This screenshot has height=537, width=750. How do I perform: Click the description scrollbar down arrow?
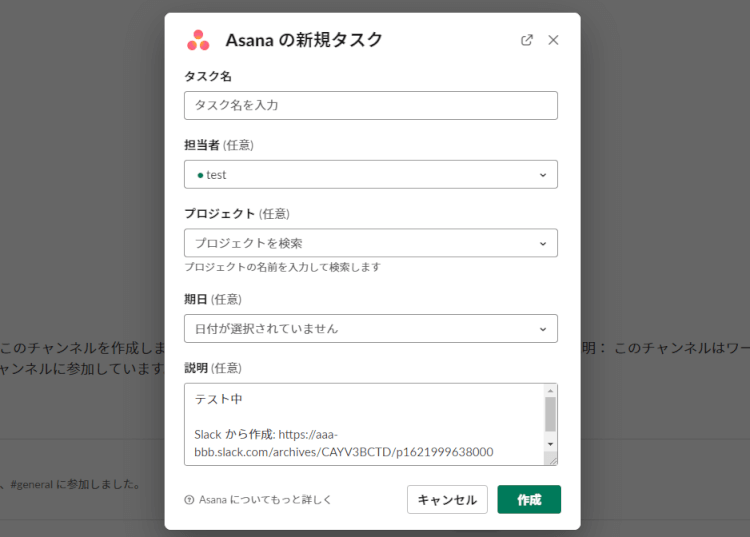(x=550, y=443)
